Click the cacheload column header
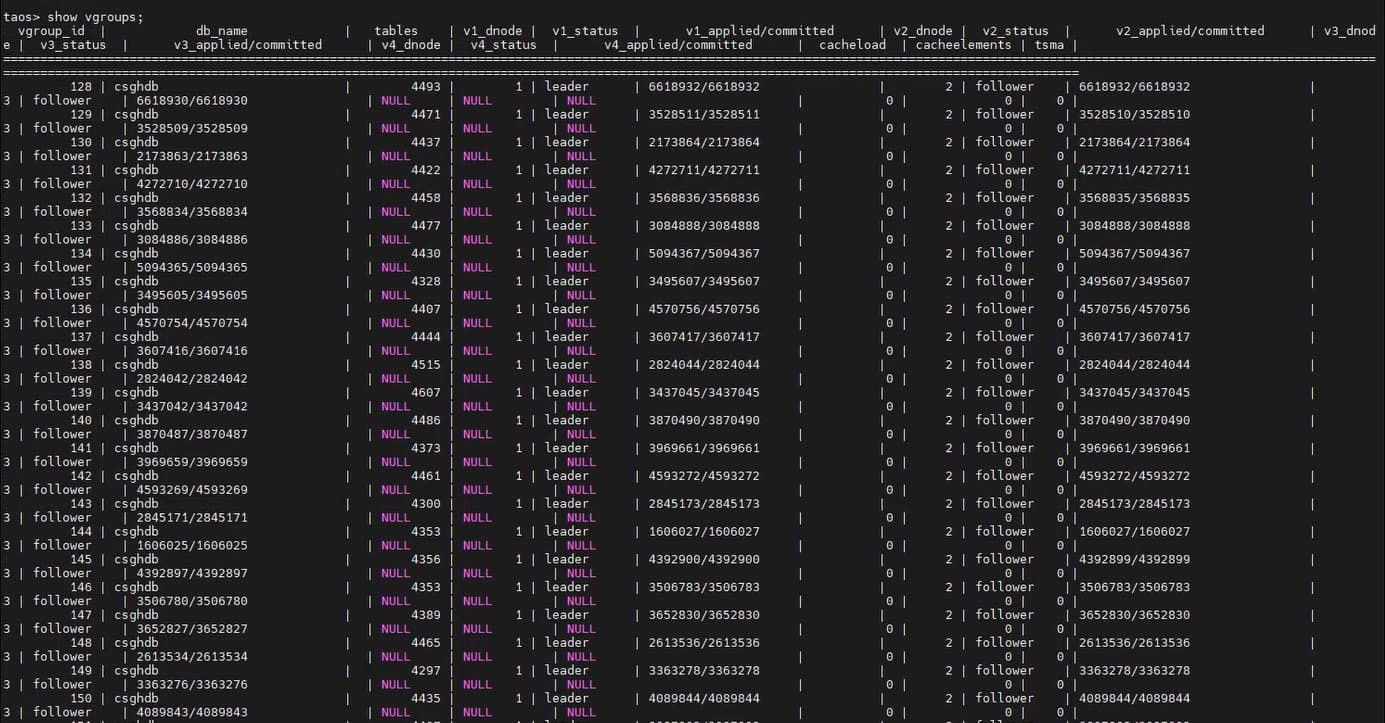Image resolution: width=1385 pixels, height=723 pixels. point(852,45)
